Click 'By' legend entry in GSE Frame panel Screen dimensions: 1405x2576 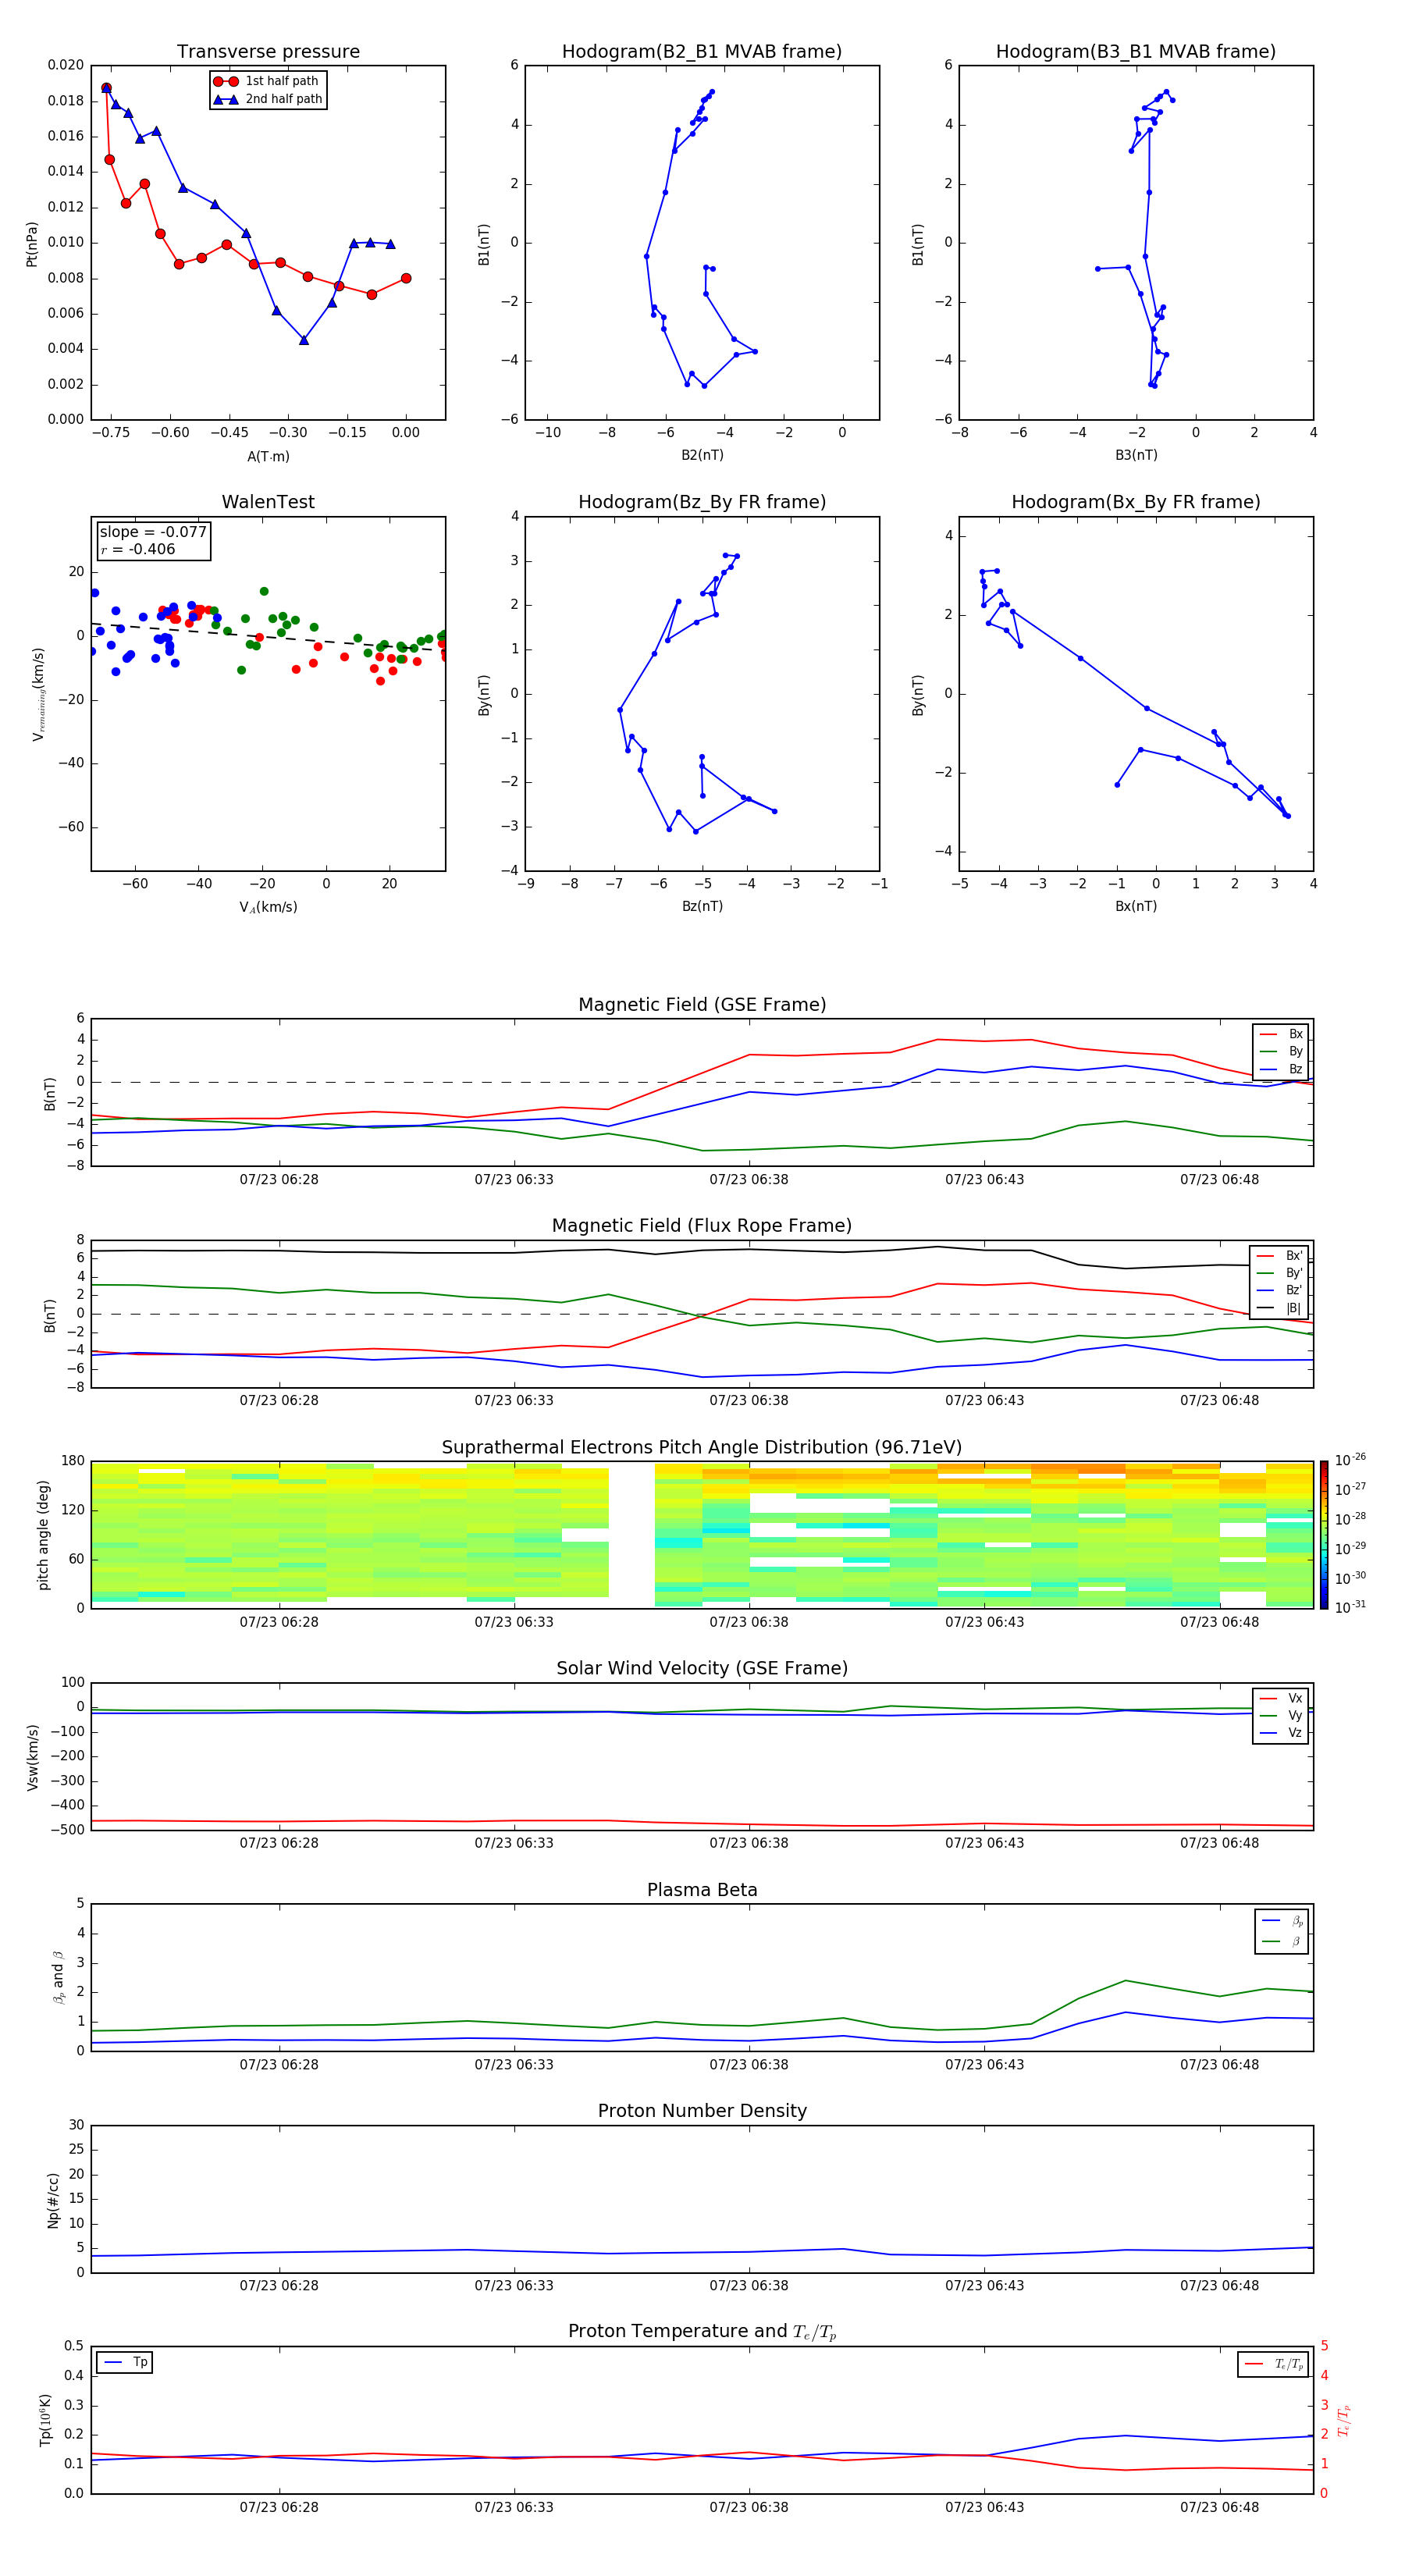coord(1281,1051)
